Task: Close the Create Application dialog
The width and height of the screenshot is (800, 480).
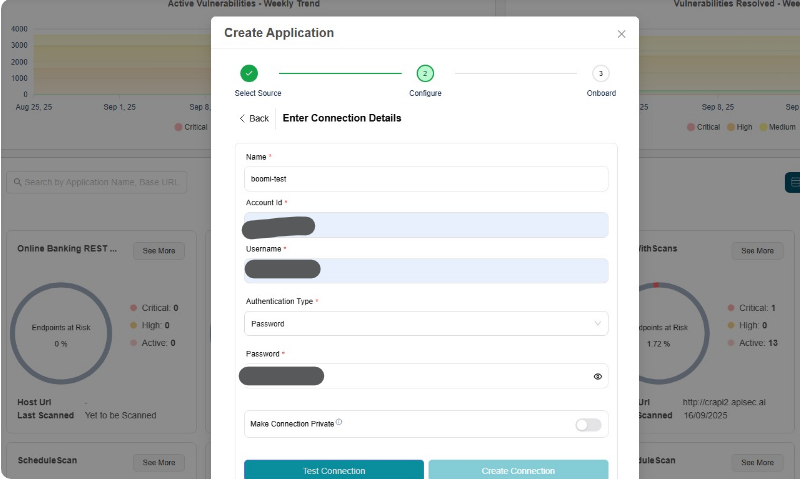Action: coord(621,34)
